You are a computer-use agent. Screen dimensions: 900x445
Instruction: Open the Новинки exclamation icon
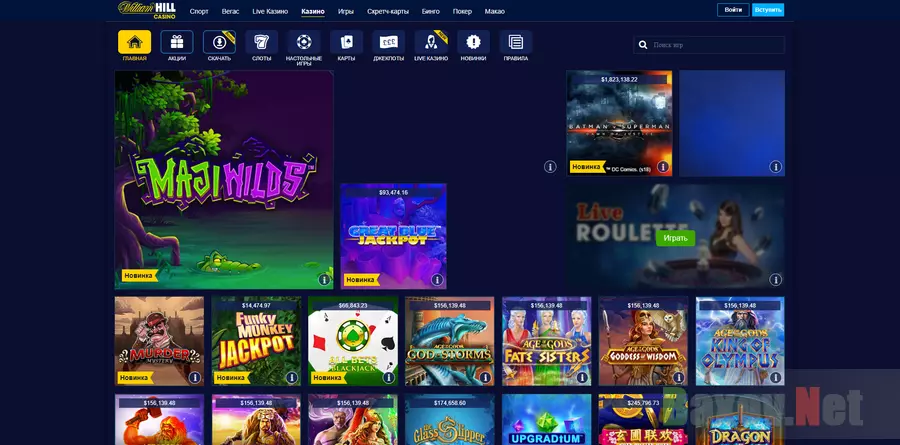pyautogui.click(x=474, y=42)
